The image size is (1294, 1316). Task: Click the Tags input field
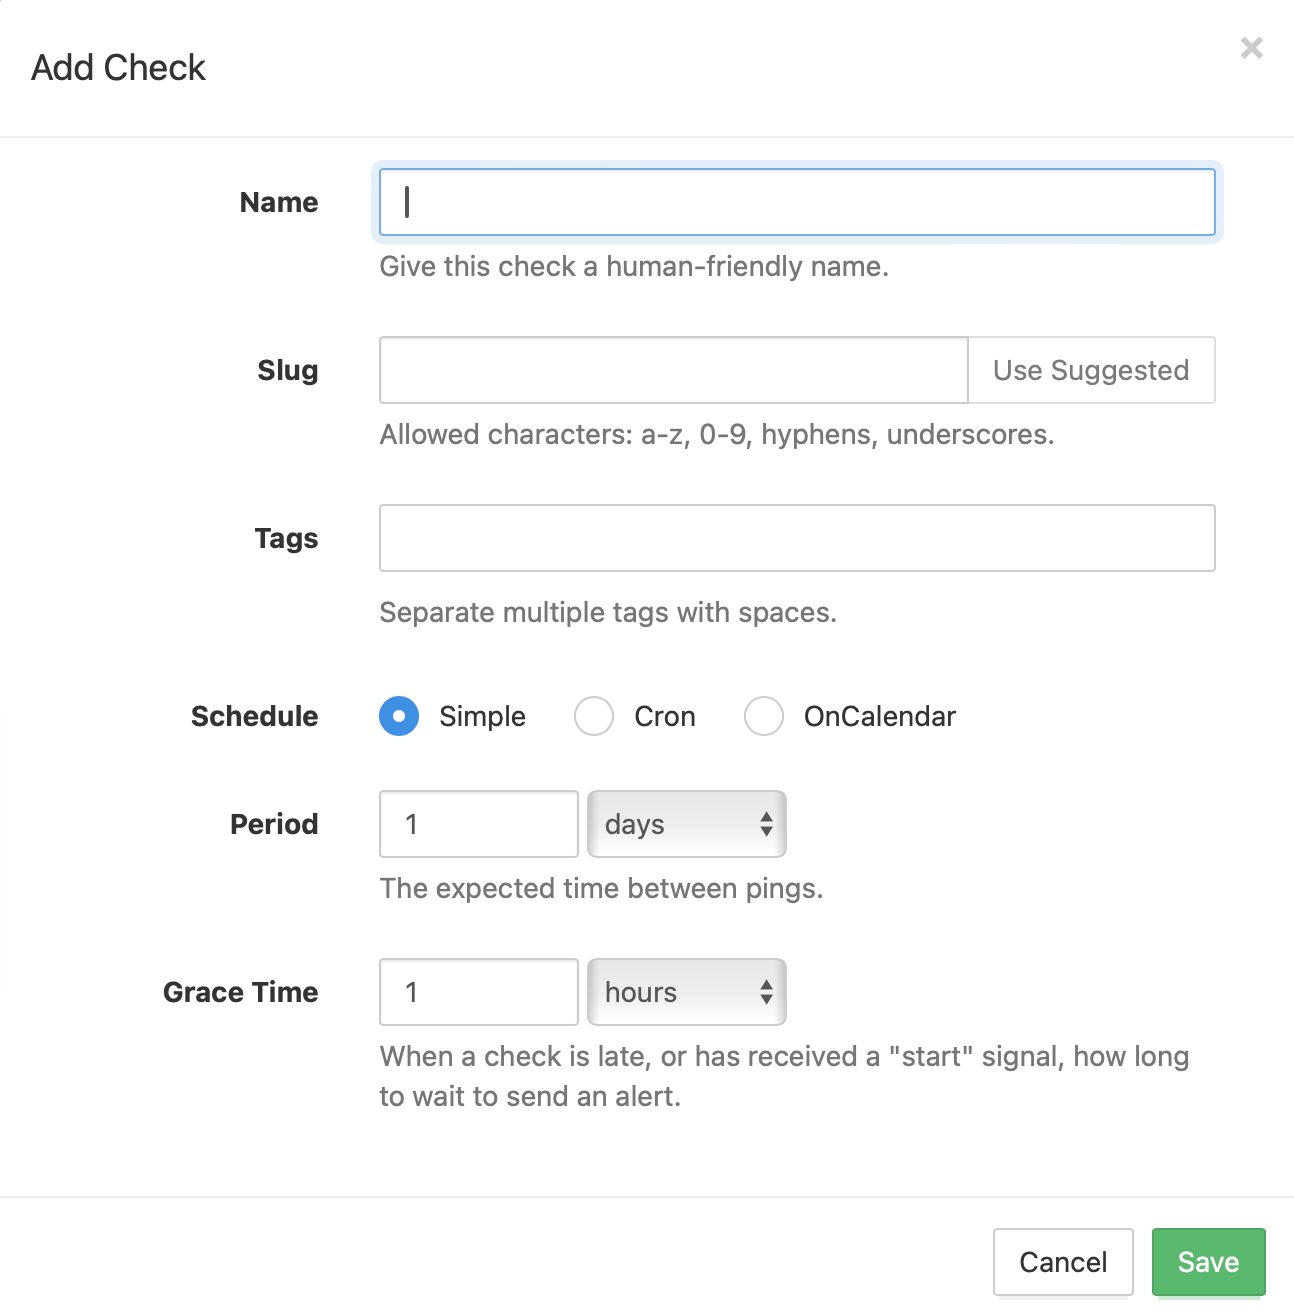pyautogui.click(x=797, y=538)
